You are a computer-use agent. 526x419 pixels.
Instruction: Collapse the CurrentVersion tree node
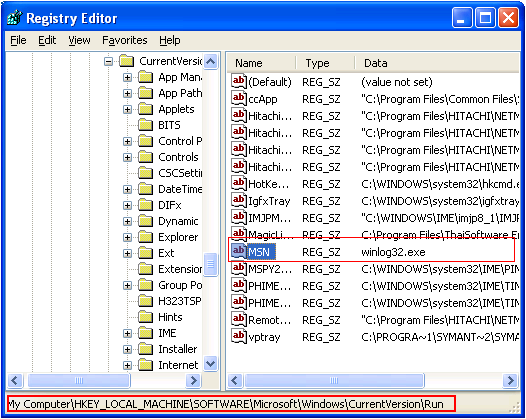[x=108, y=61]
